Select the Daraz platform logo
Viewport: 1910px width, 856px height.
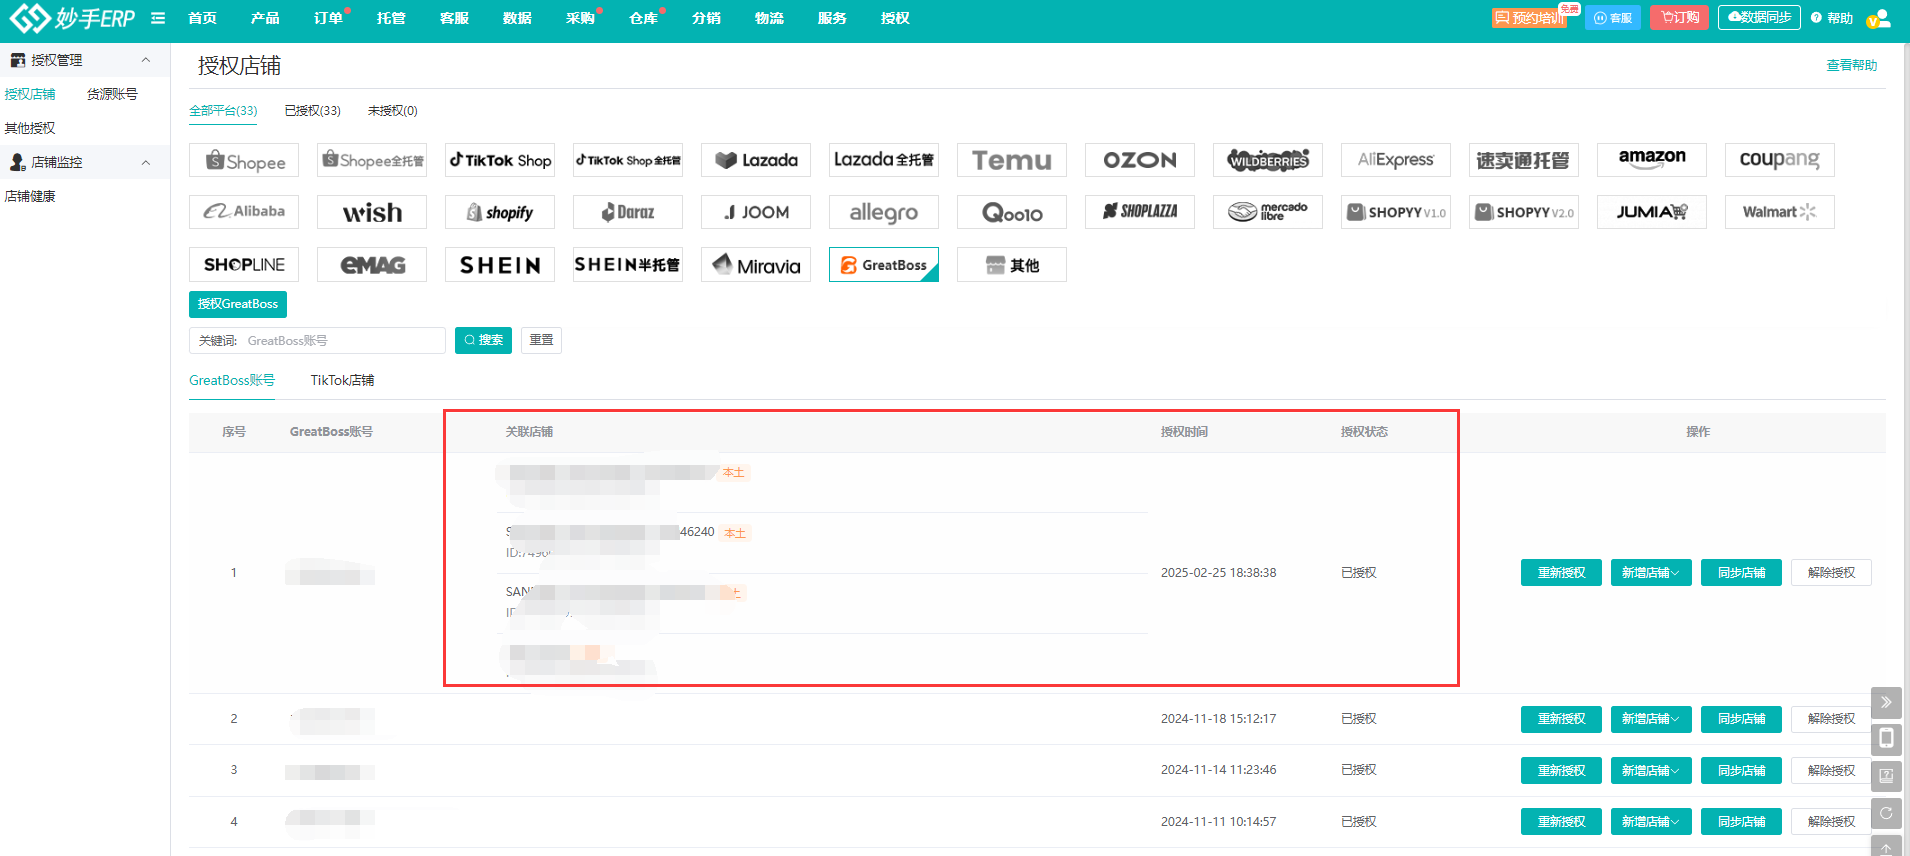pyautogui.click(x=628, y=212)
